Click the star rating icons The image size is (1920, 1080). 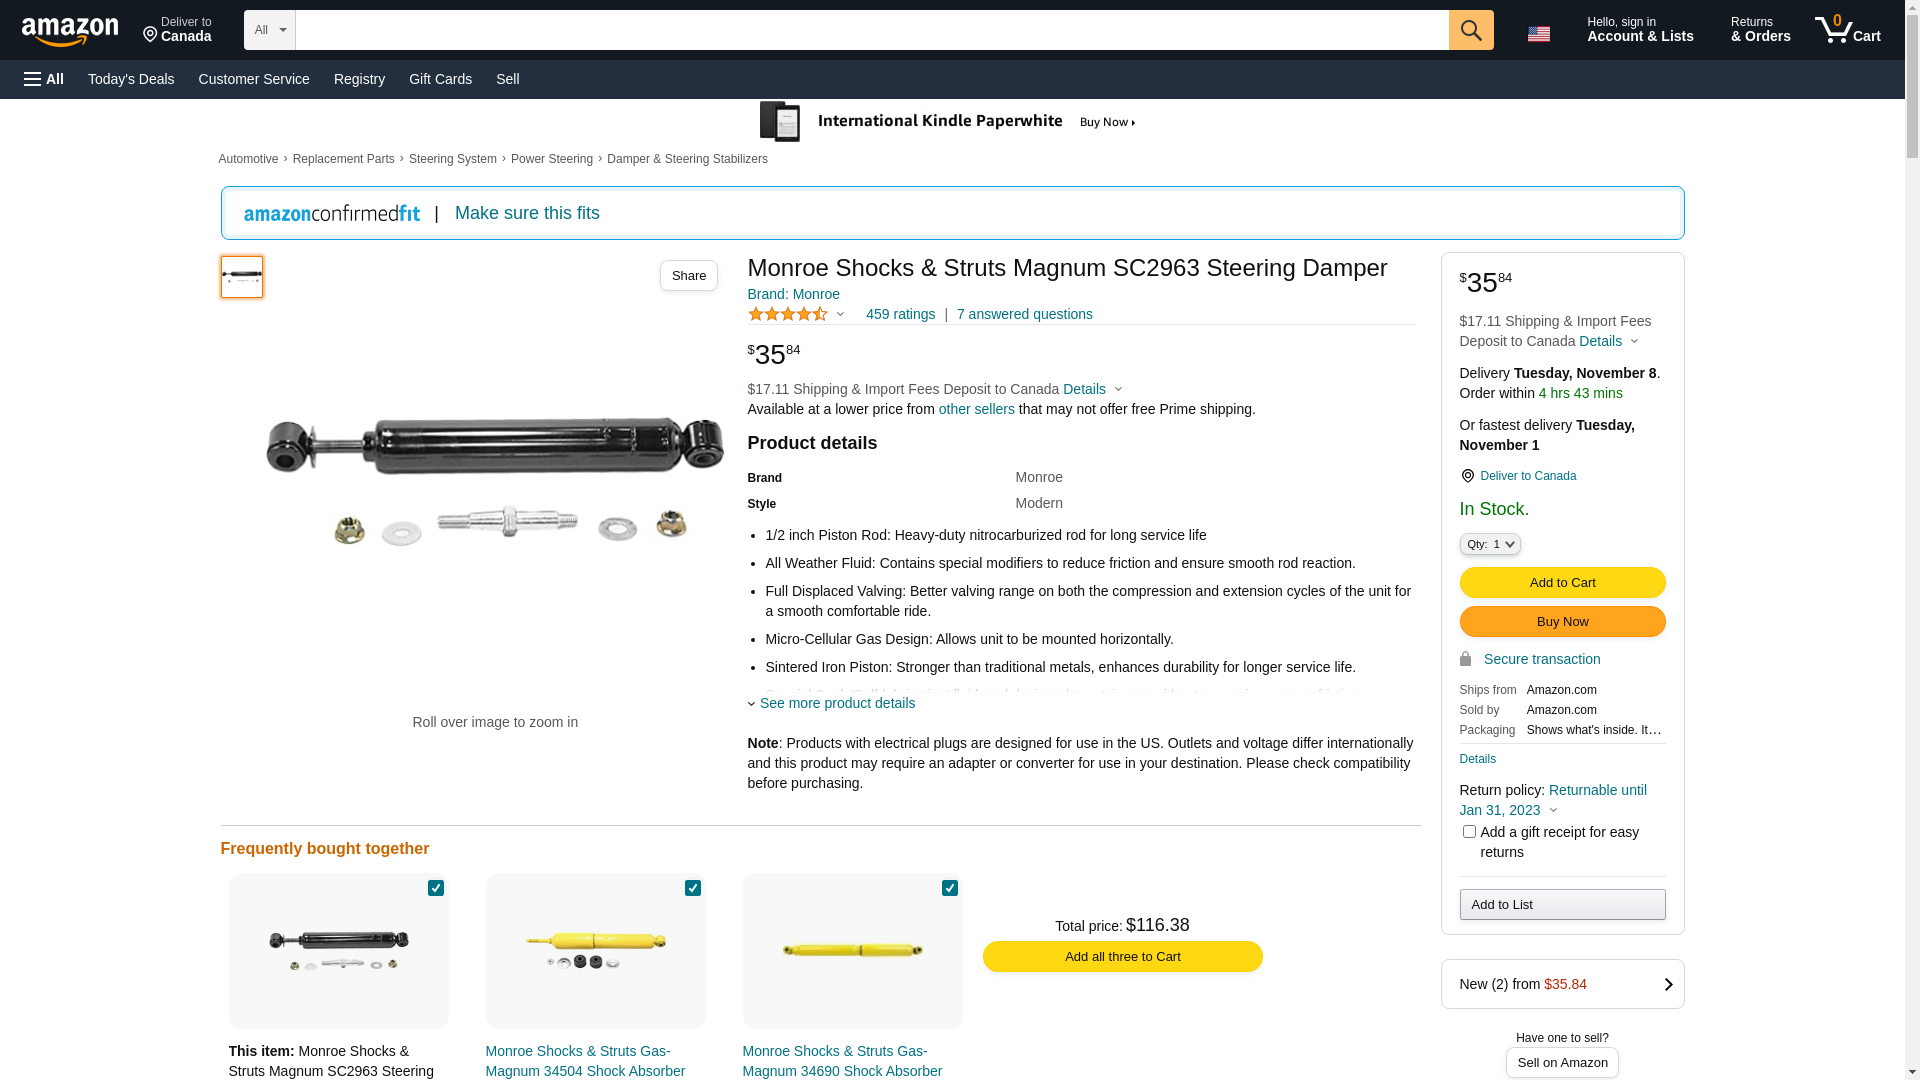[x=788, y=314]
